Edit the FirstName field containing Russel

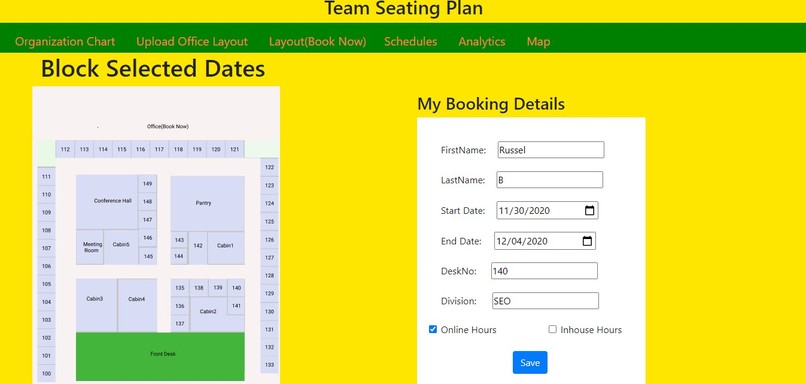(x=551, y=150)
